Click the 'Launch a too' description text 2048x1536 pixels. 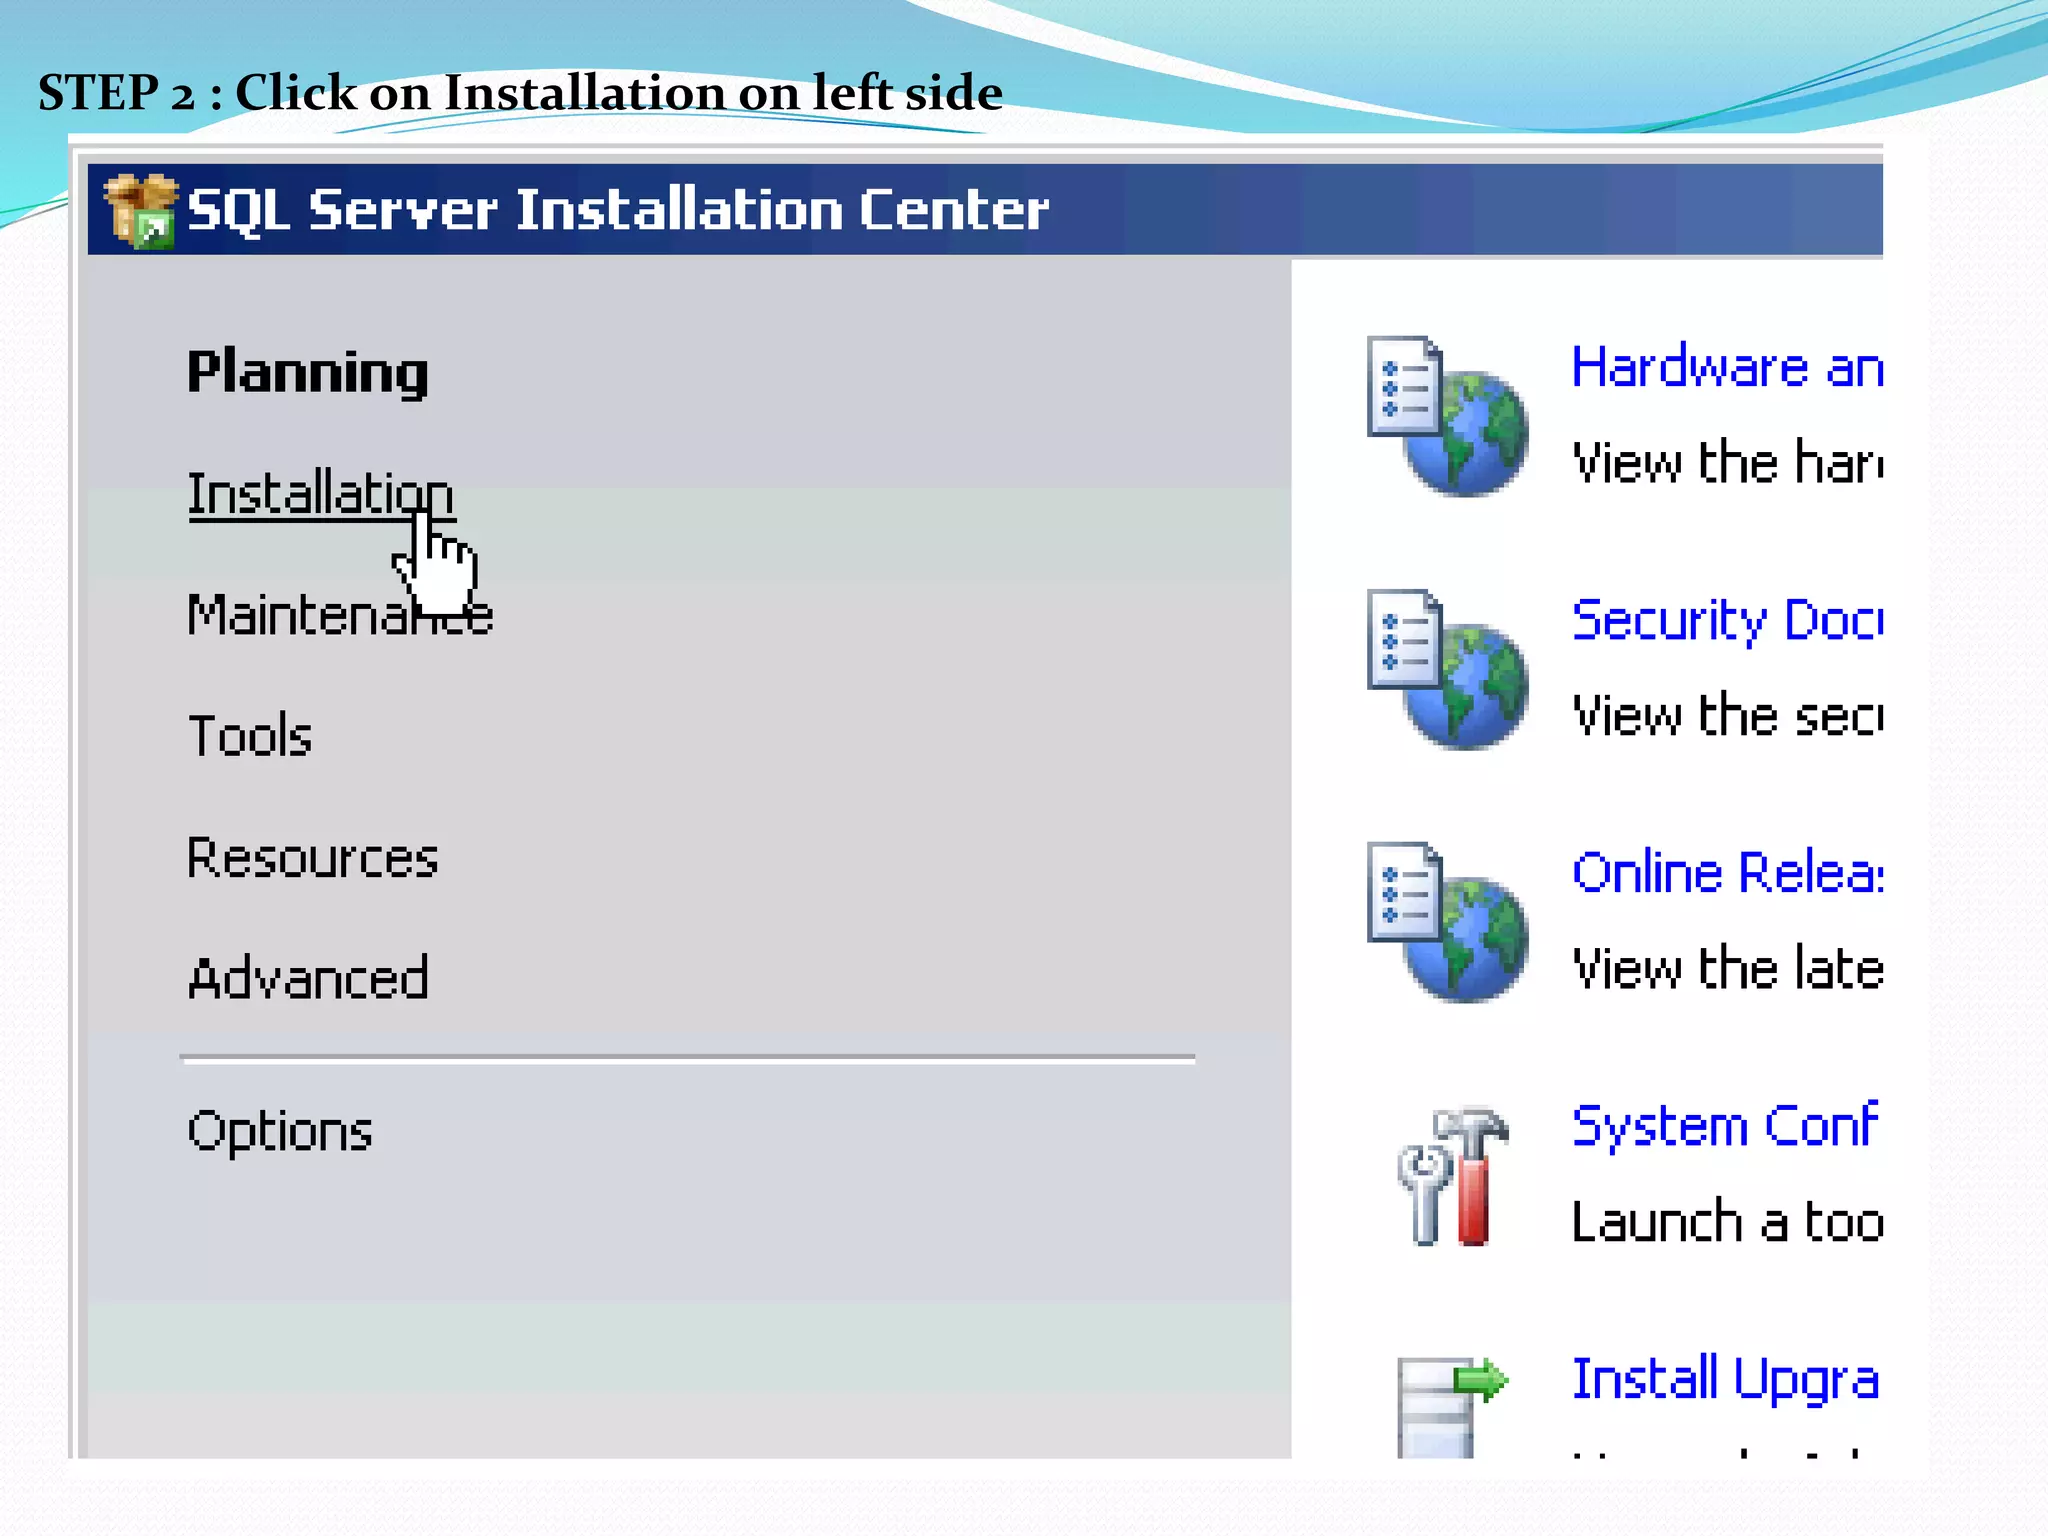1727,1221
